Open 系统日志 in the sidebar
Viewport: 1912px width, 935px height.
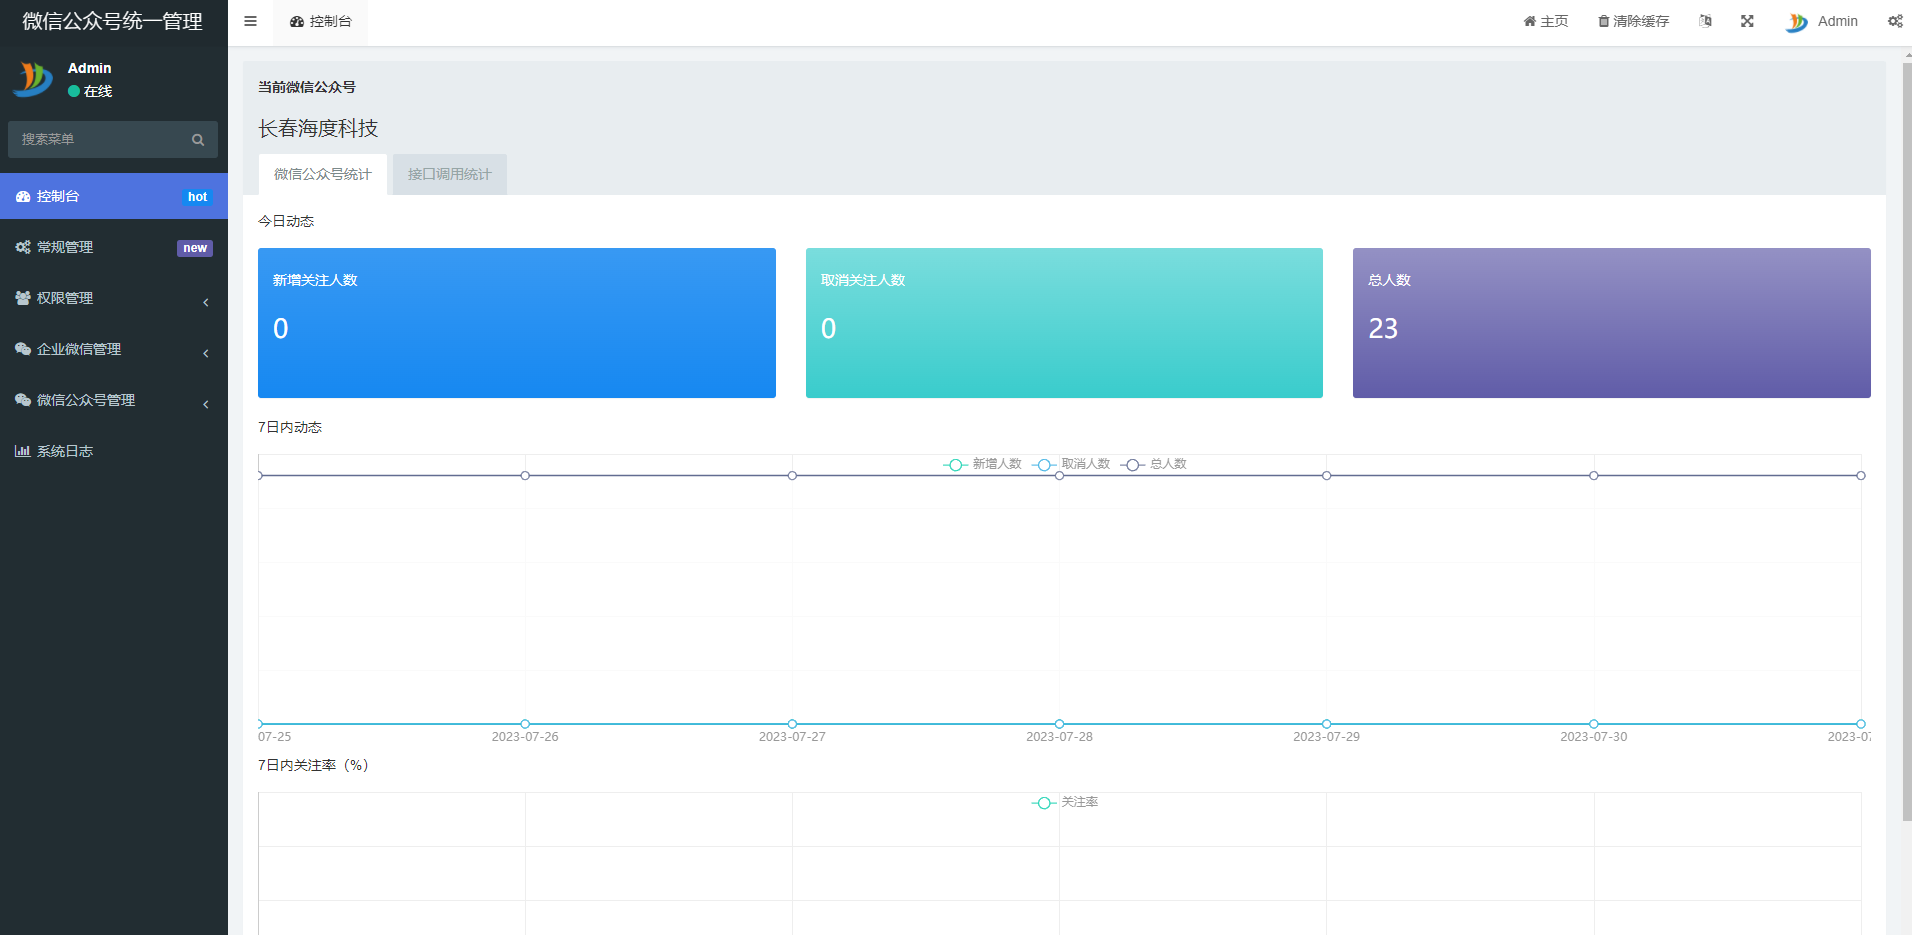pyautogui.click(x=65, y=451)
